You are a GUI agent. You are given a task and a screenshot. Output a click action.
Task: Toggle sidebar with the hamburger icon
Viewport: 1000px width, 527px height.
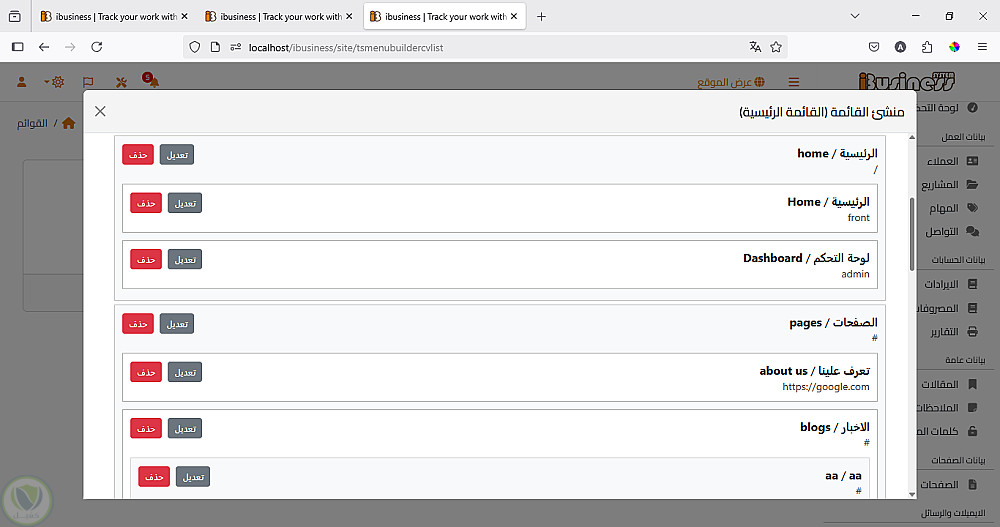tap(794, 82)
